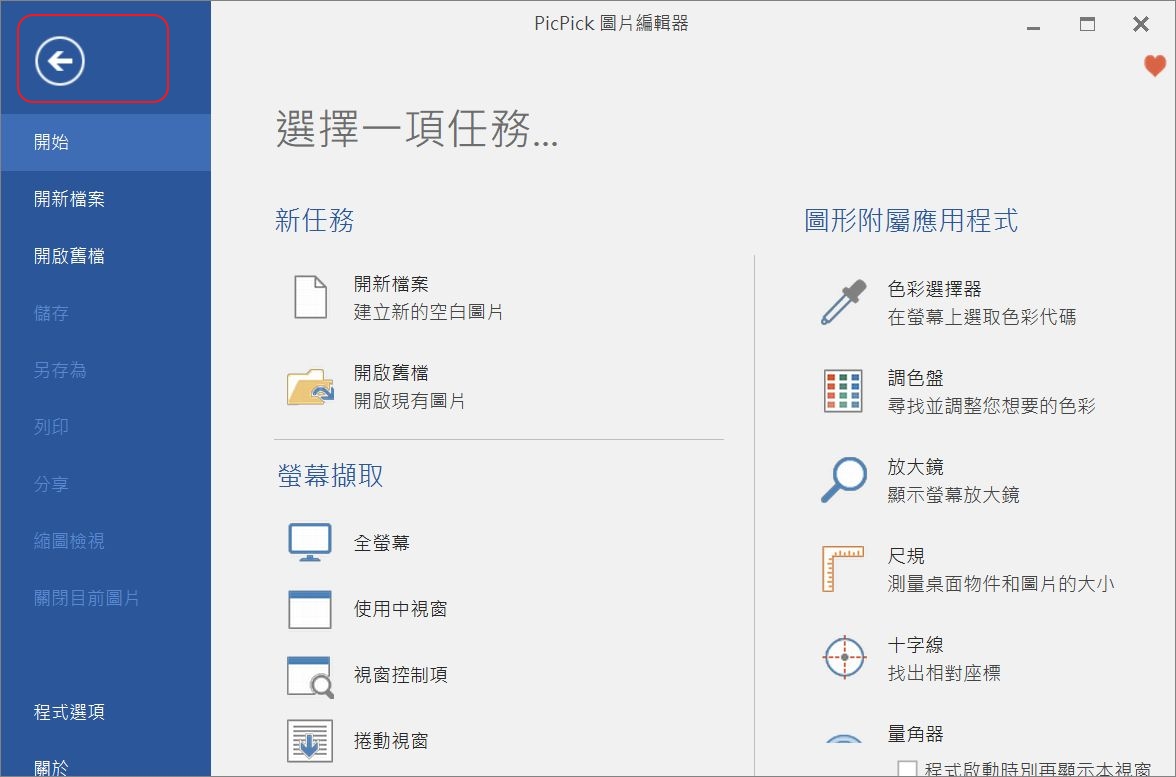Click the 視窗控制項 magnifier window icon
This screenshot has width=1176, height=777.
[x=310, y=676]
